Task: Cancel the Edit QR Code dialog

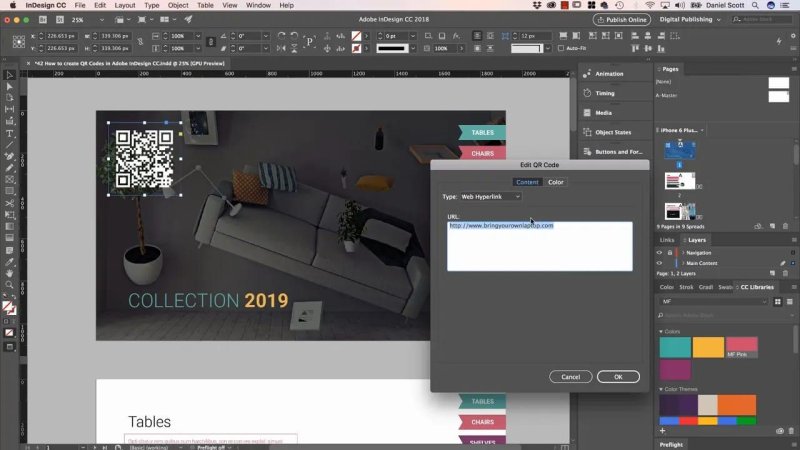Action: [570, 377]
